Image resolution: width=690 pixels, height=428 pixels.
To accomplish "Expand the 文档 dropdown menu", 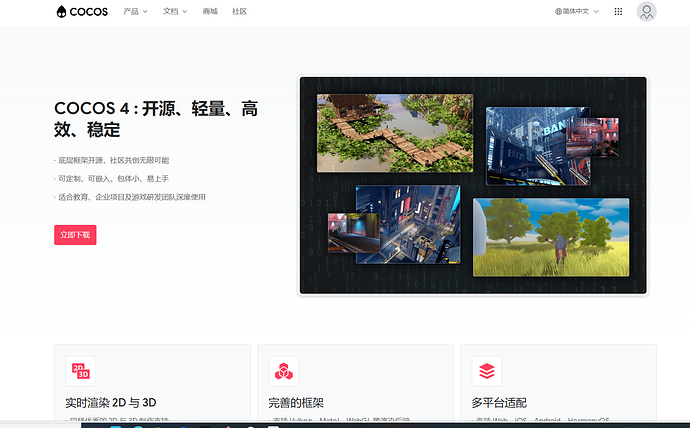I will (175, 11).
